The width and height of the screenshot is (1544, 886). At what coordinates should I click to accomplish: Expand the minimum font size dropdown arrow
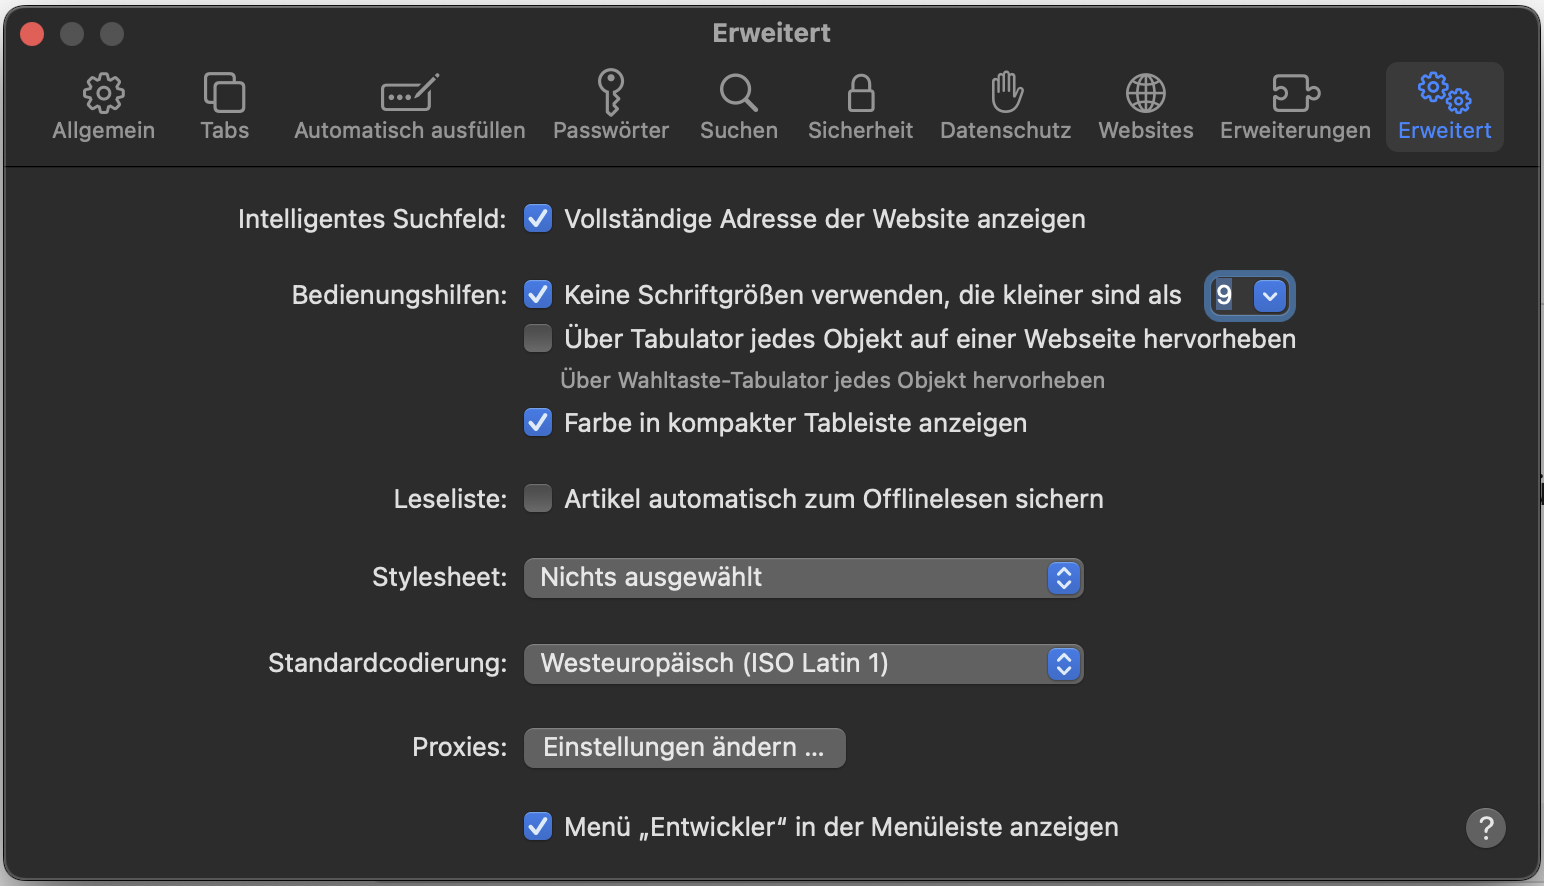pos(1270,296)
